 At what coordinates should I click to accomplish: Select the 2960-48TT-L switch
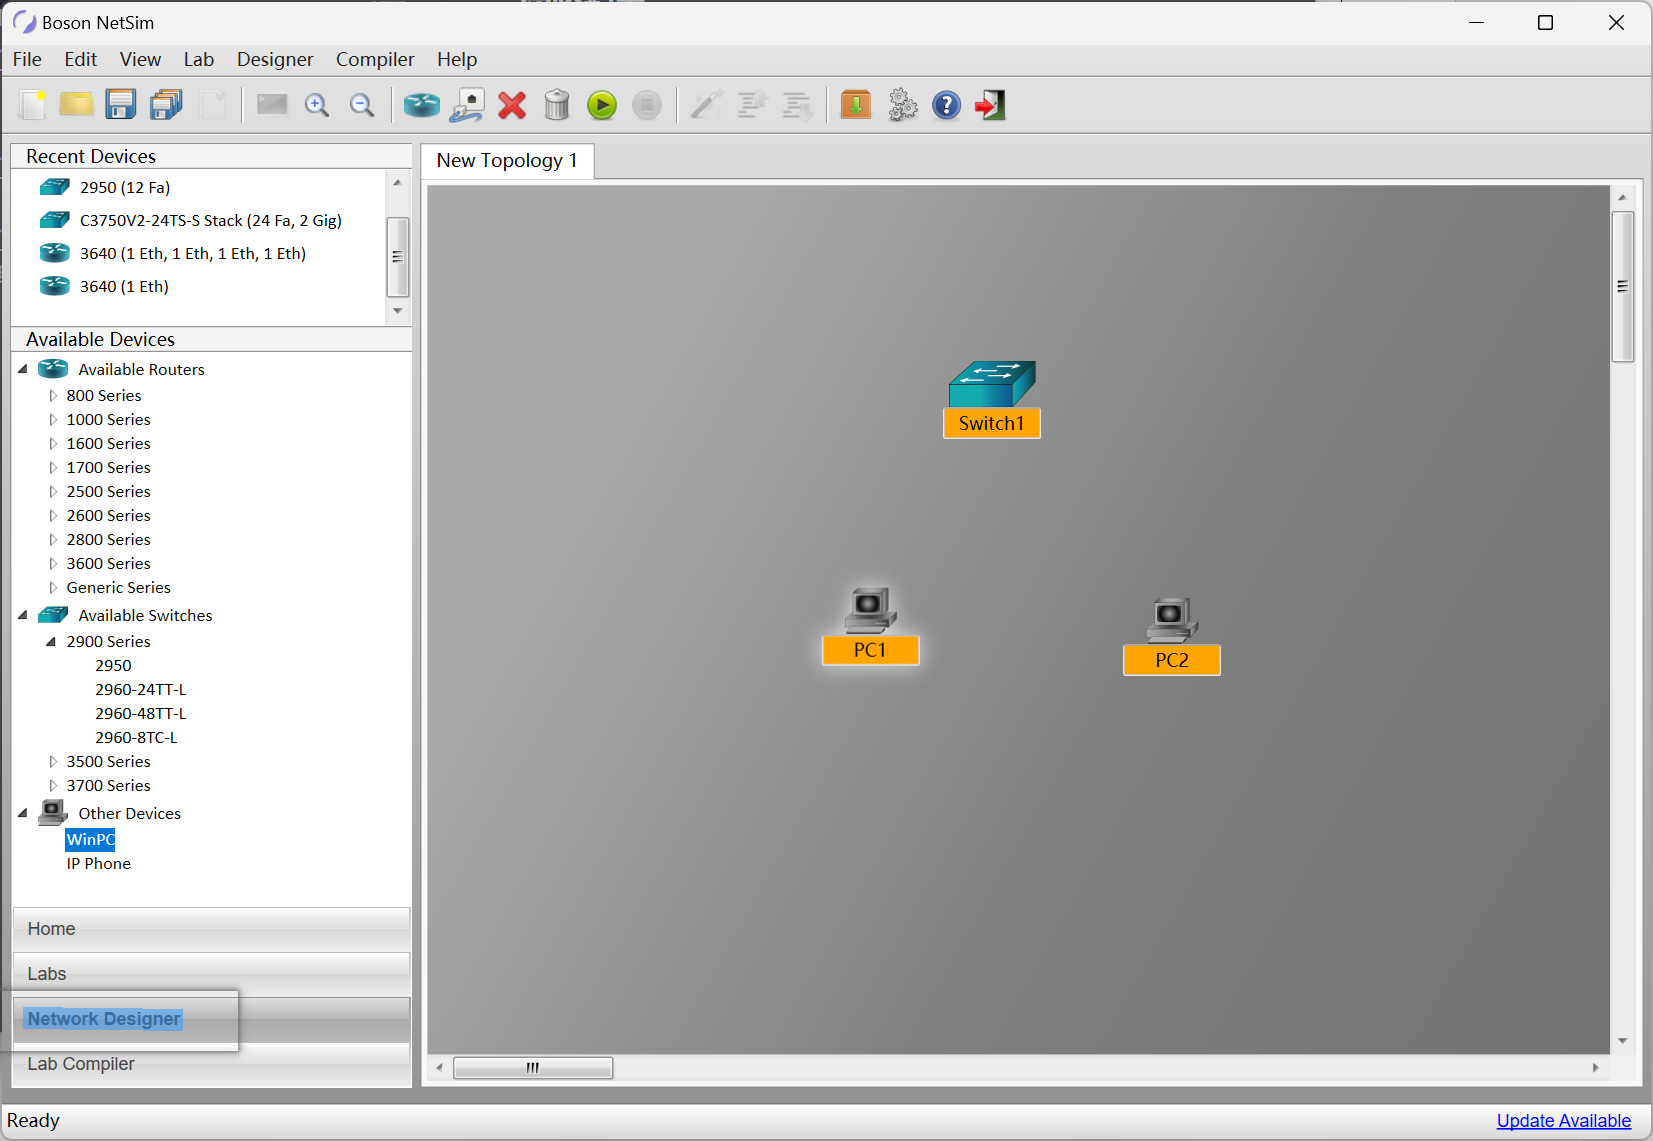point(141,714)
